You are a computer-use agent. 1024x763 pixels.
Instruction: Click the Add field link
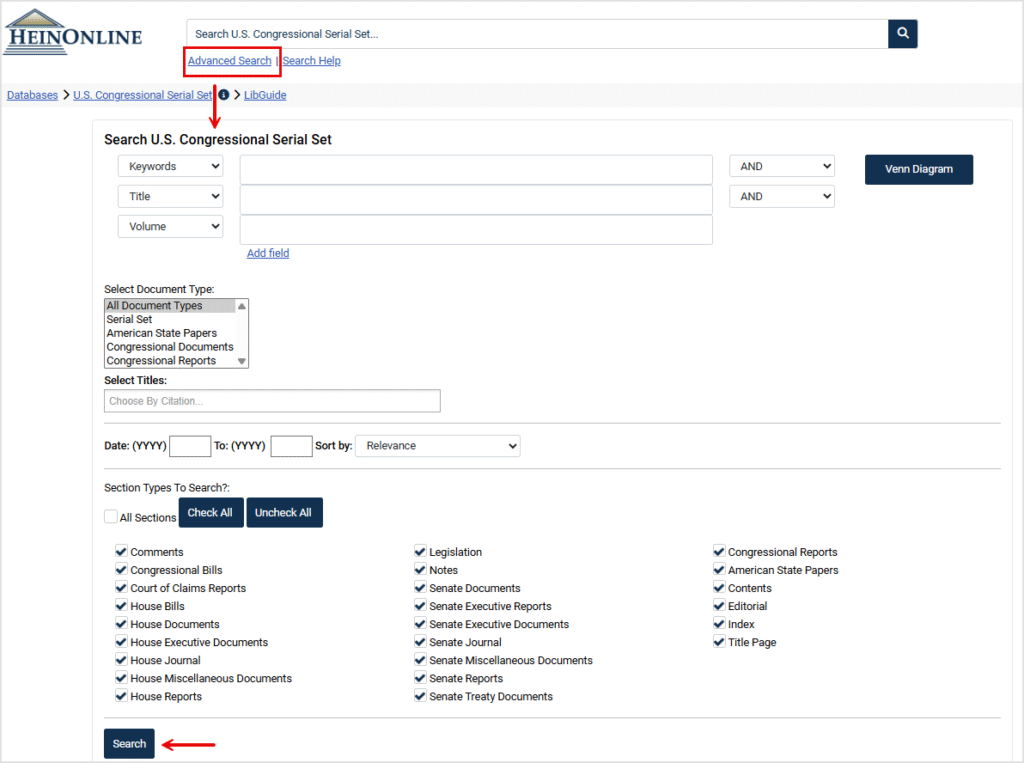click(268, 253)
